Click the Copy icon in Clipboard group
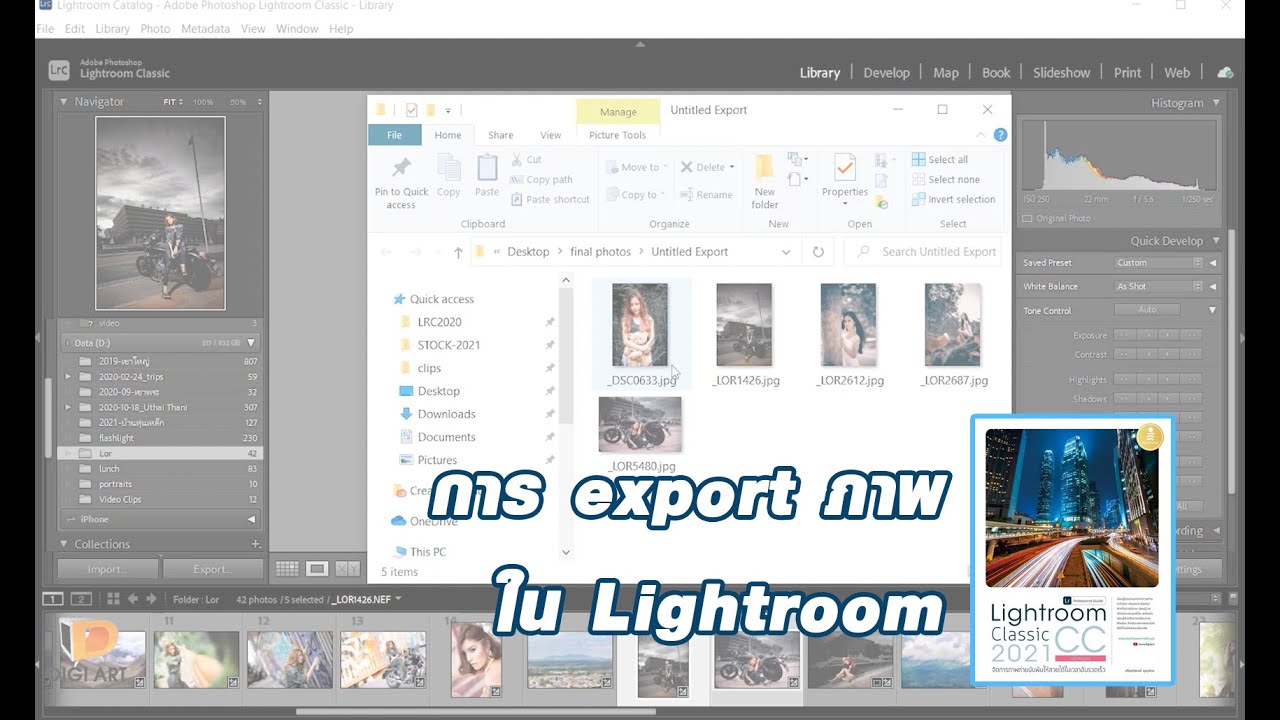 [x=449, y=169]
